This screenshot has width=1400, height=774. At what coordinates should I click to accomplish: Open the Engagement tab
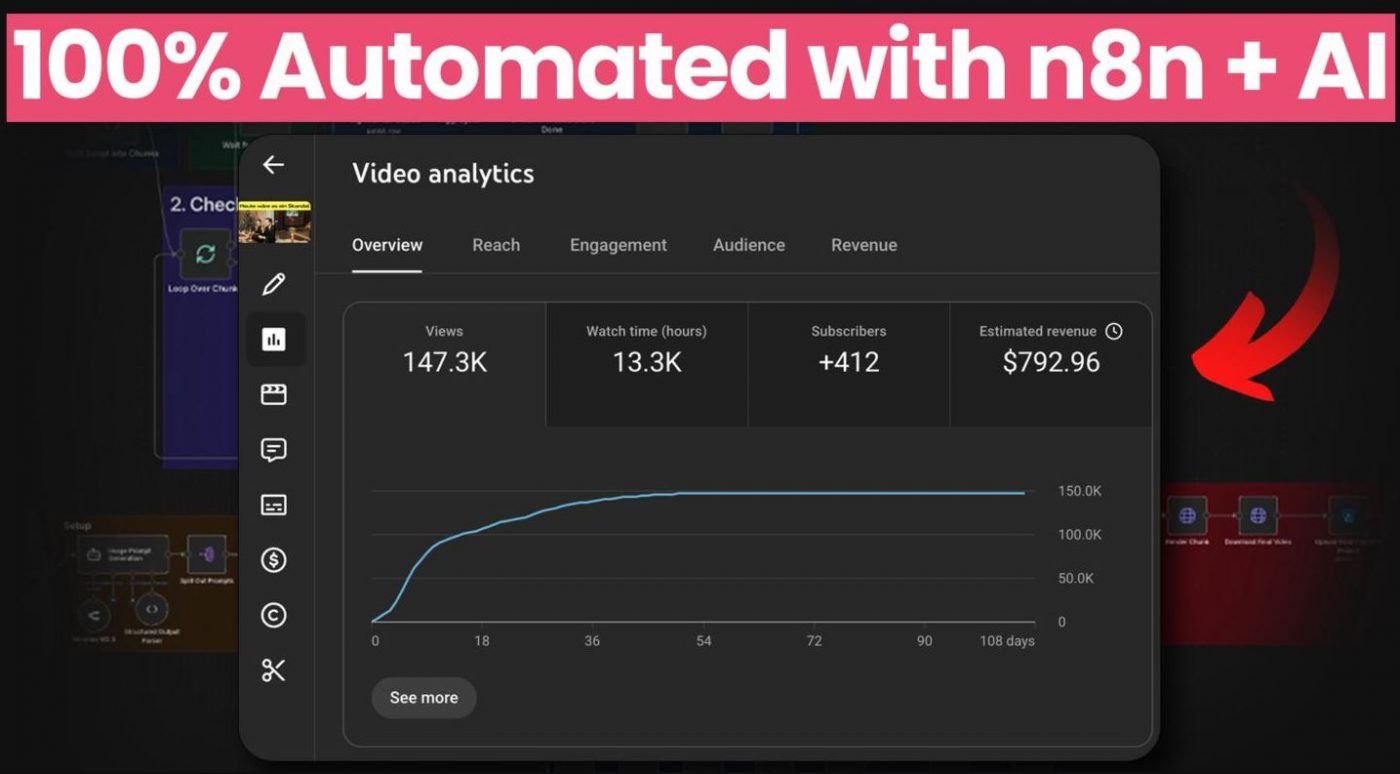(x=618, y=245)
